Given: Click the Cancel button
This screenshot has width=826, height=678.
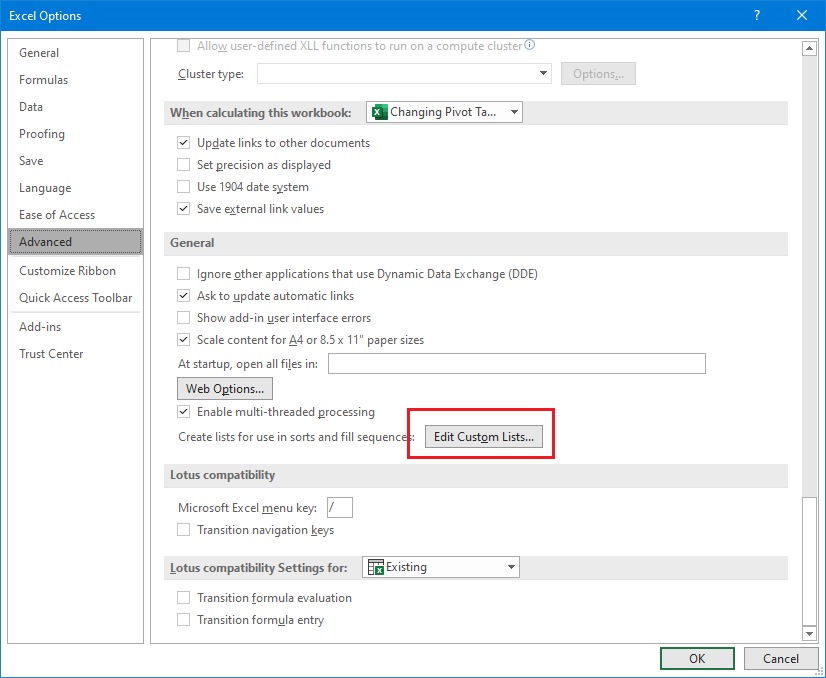Looking at the screenshot, I should [781, 659].
